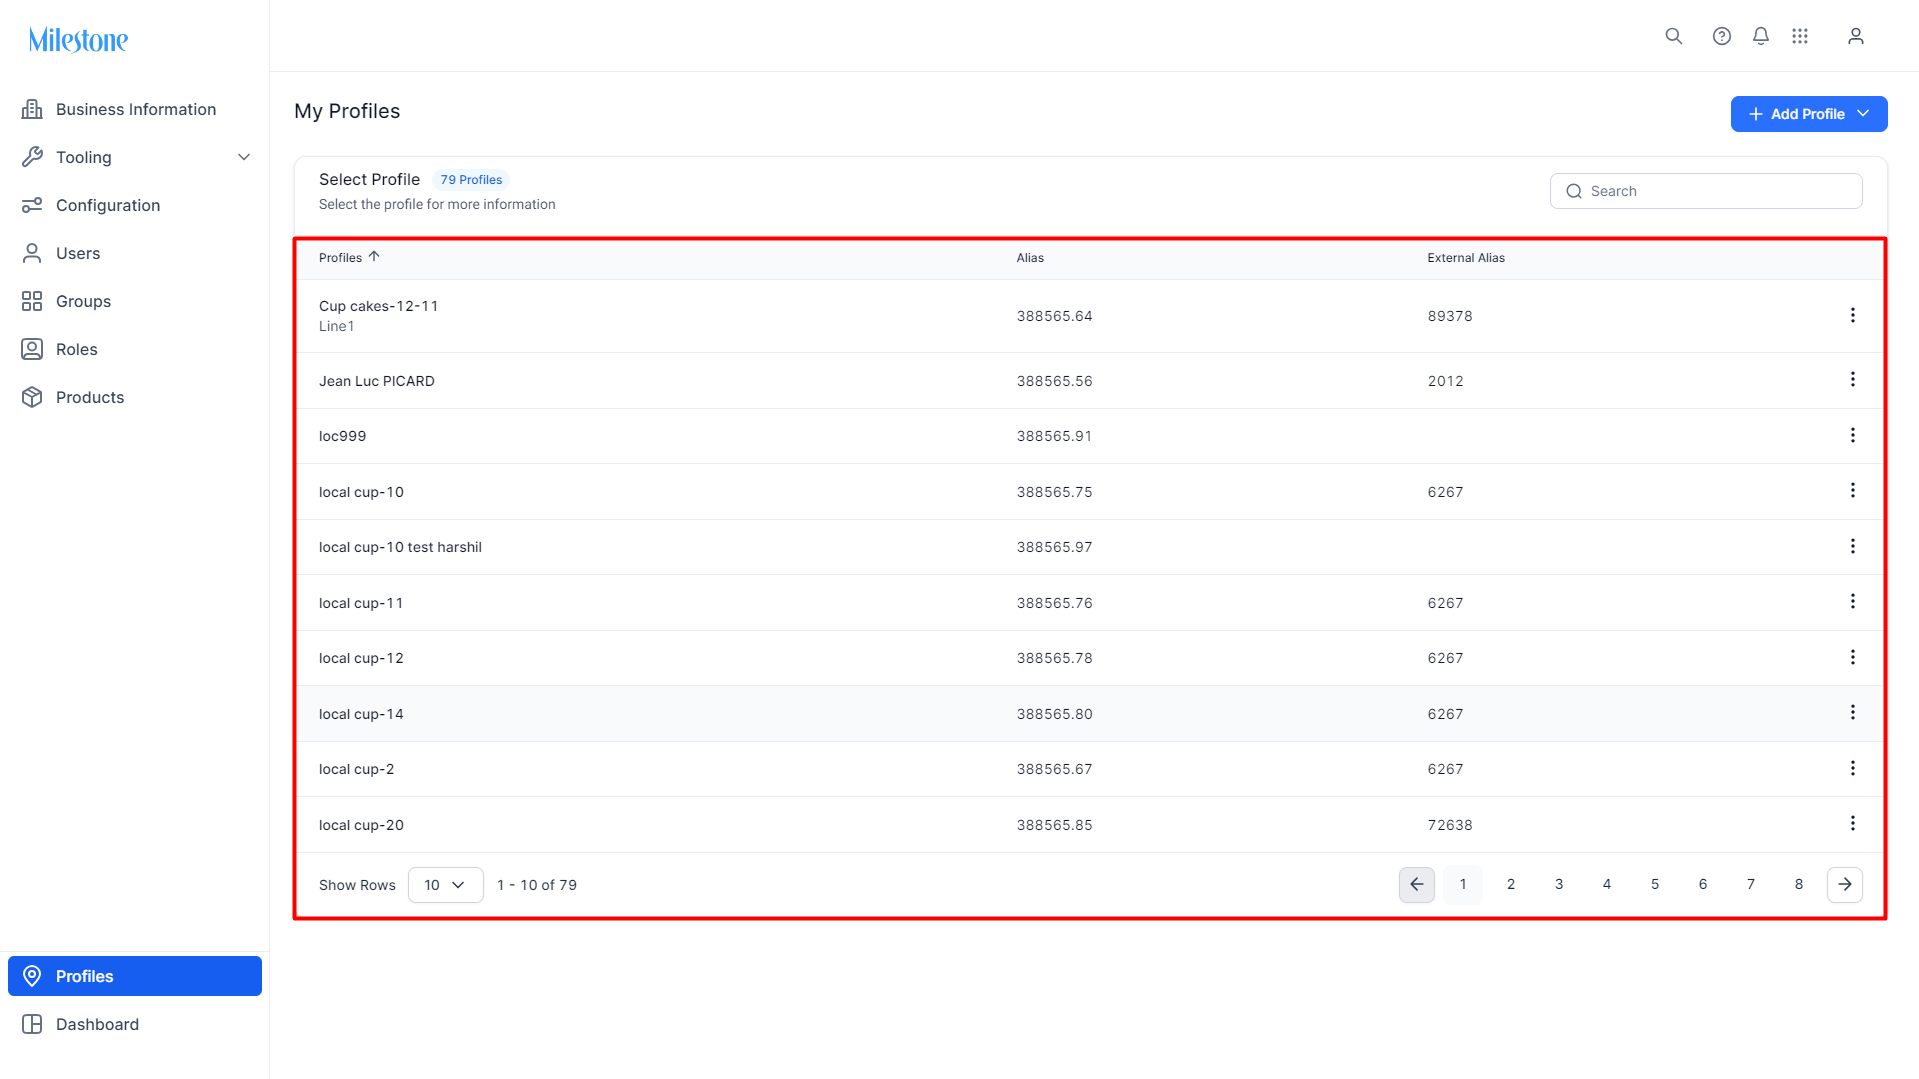Open row menu for local cup-10 test harshil
Viewport: 1919px width, 1079px height.
[x=1852, y=546]
